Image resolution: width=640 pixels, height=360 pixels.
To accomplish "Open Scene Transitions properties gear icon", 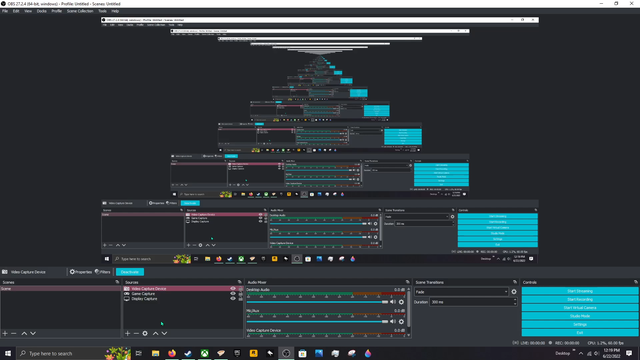I will (x=514, y=292).
